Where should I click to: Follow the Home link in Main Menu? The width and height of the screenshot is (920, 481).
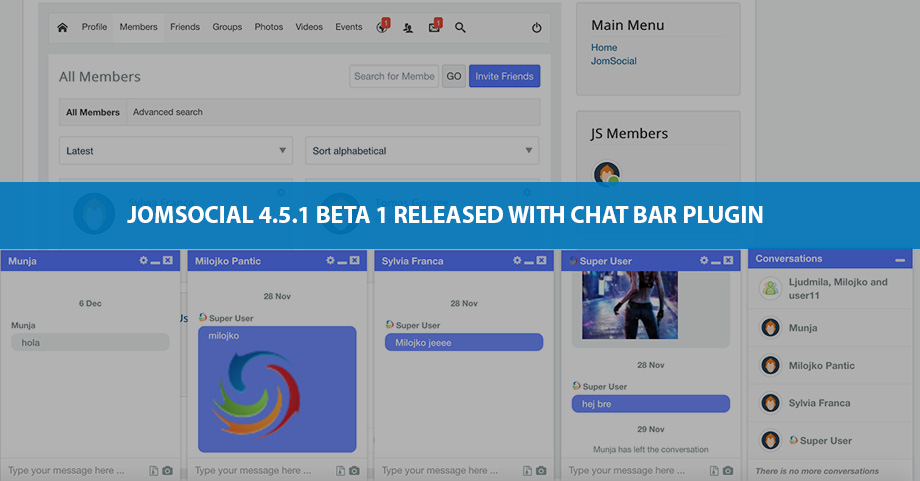pos(604,48)
